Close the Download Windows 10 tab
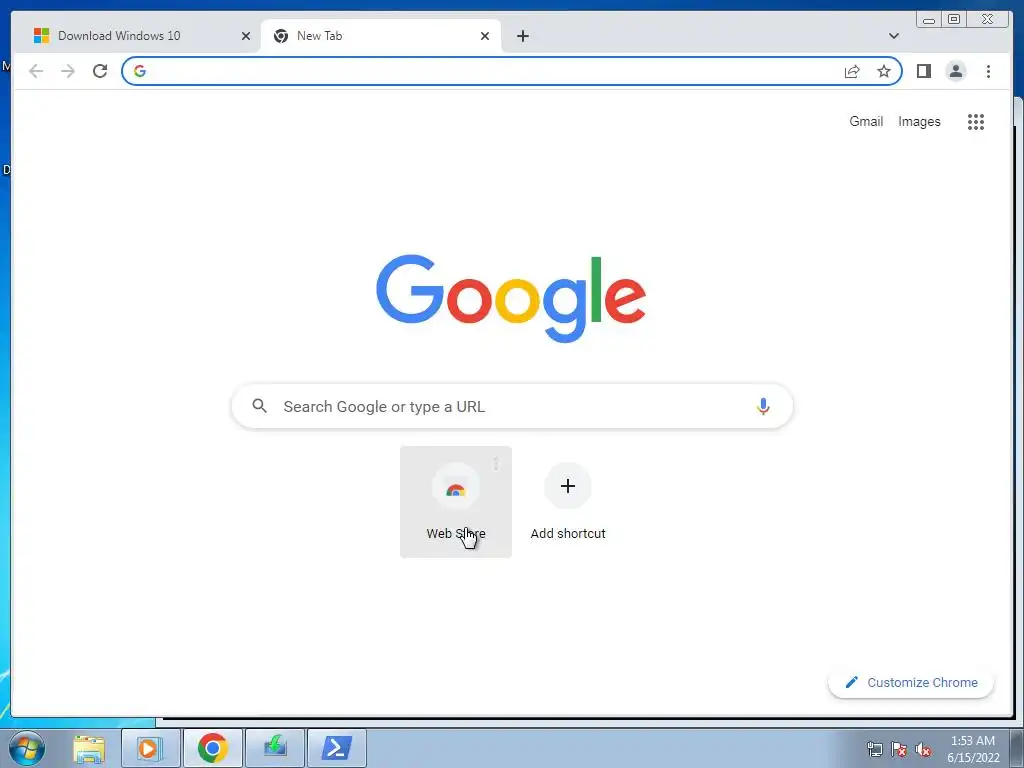Viewport: 1024px width, 768px height. pos(246,36)
